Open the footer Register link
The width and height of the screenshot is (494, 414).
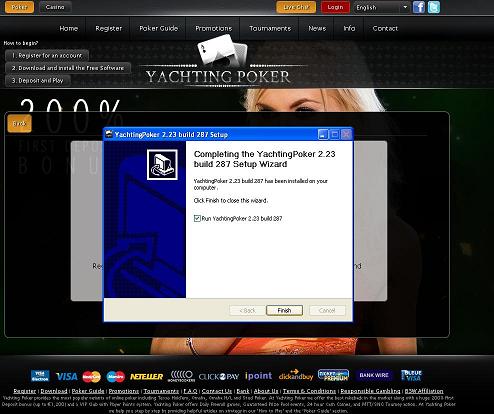(25, 391)
